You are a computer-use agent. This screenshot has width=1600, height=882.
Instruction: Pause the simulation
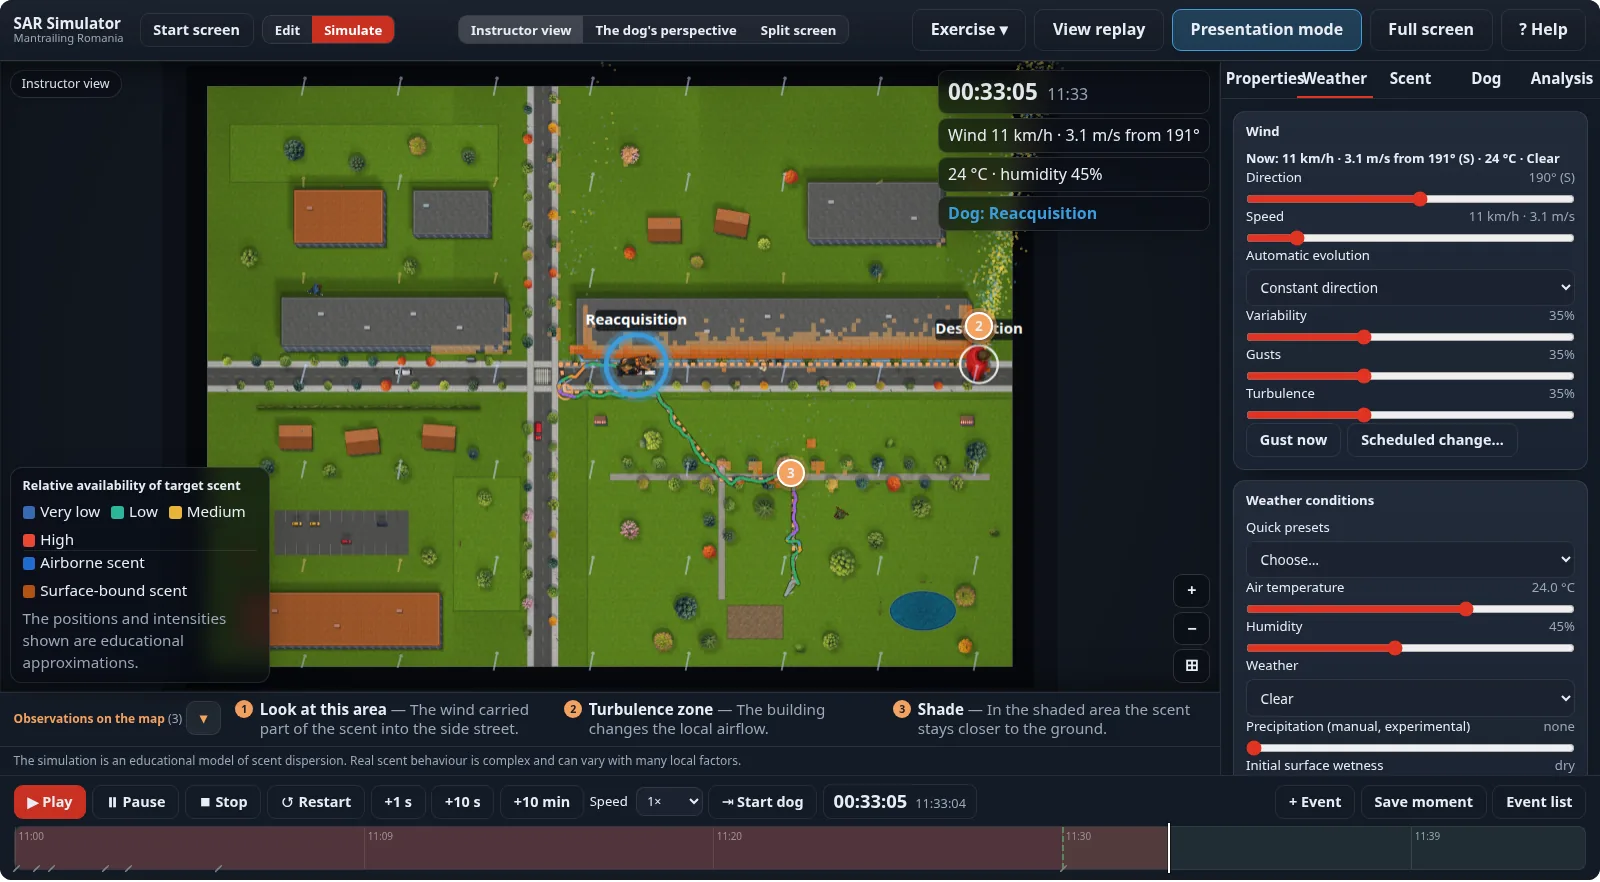coord(136,802)
